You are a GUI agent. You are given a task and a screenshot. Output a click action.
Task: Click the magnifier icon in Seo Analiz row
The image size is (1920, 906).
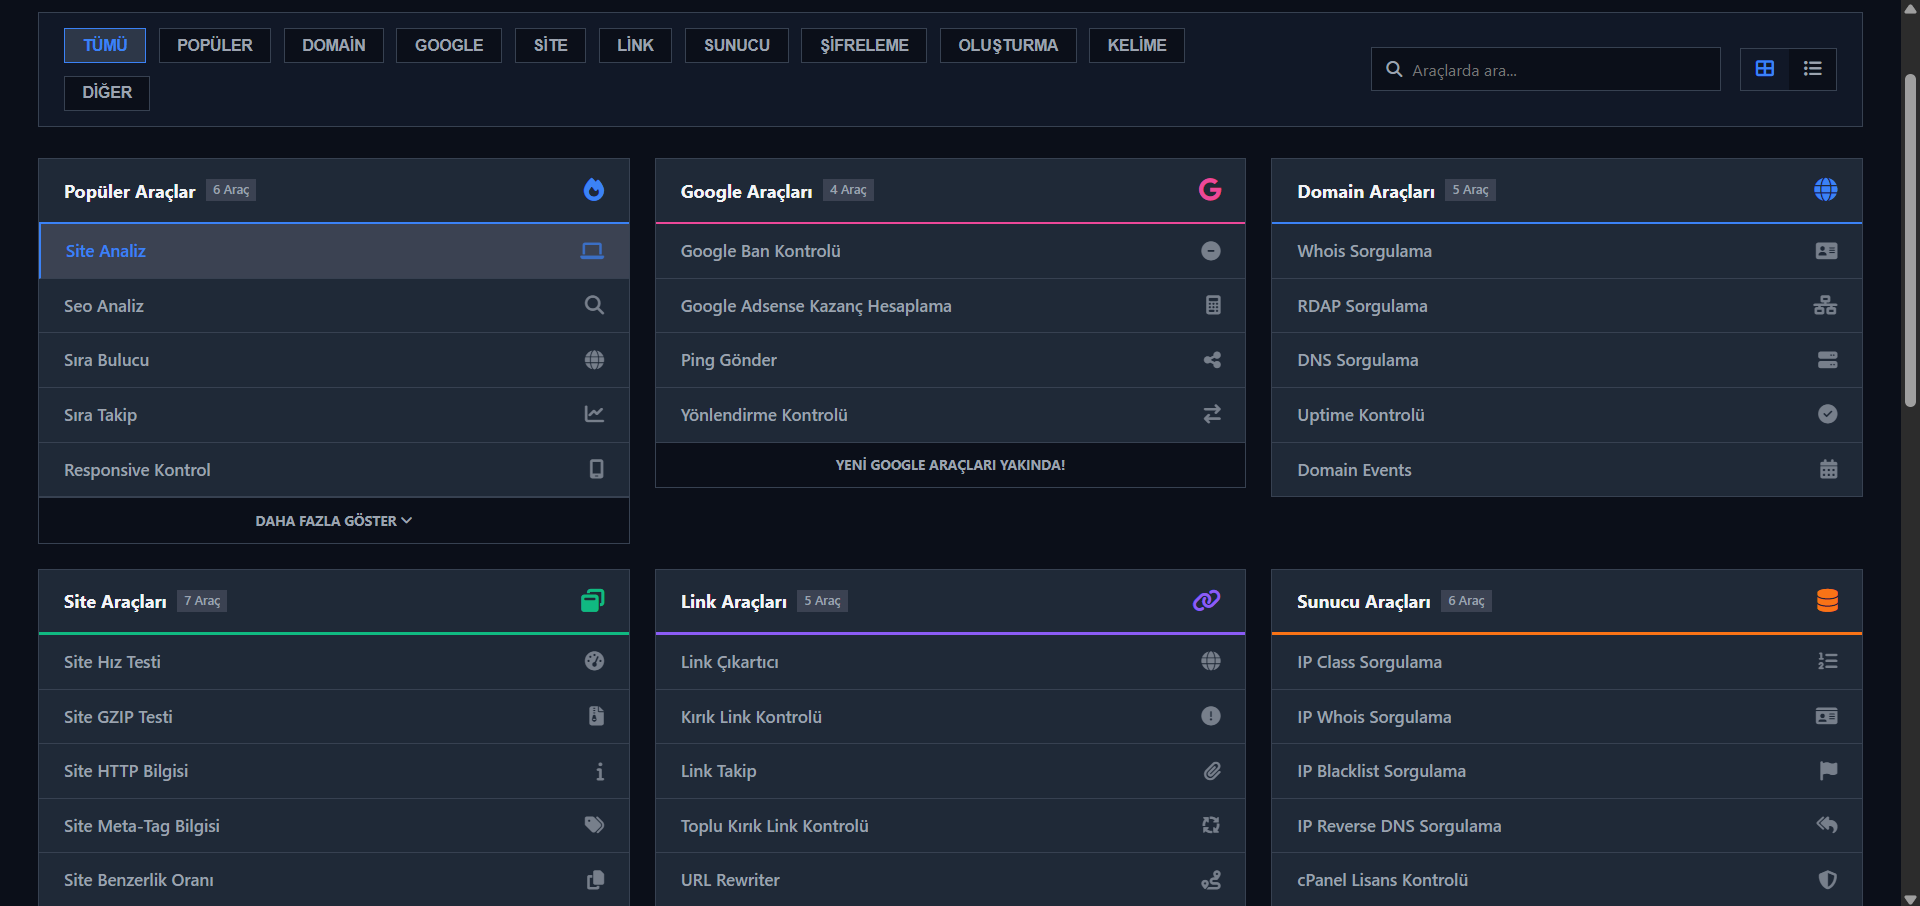pyautogui.click(x=594, y=305)
